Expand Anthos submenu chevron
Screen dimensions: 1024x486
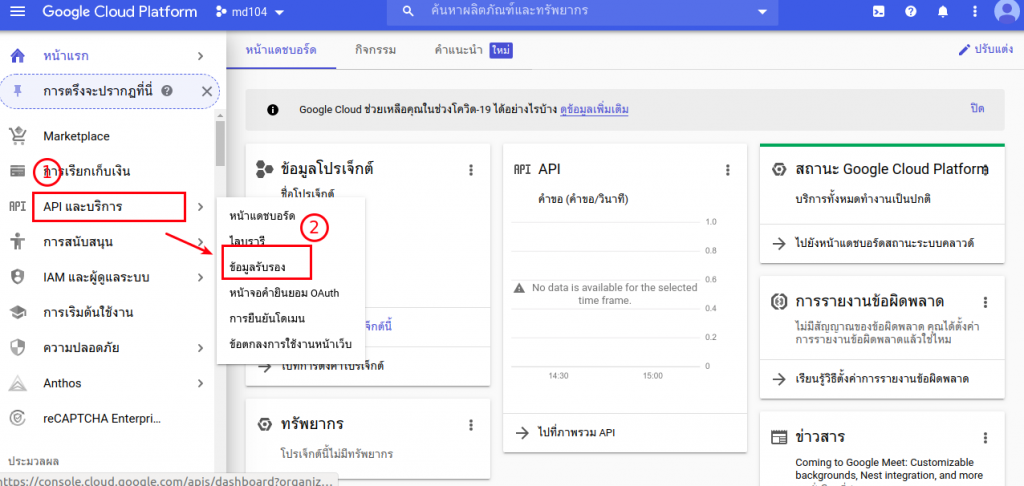pos(201,383)
